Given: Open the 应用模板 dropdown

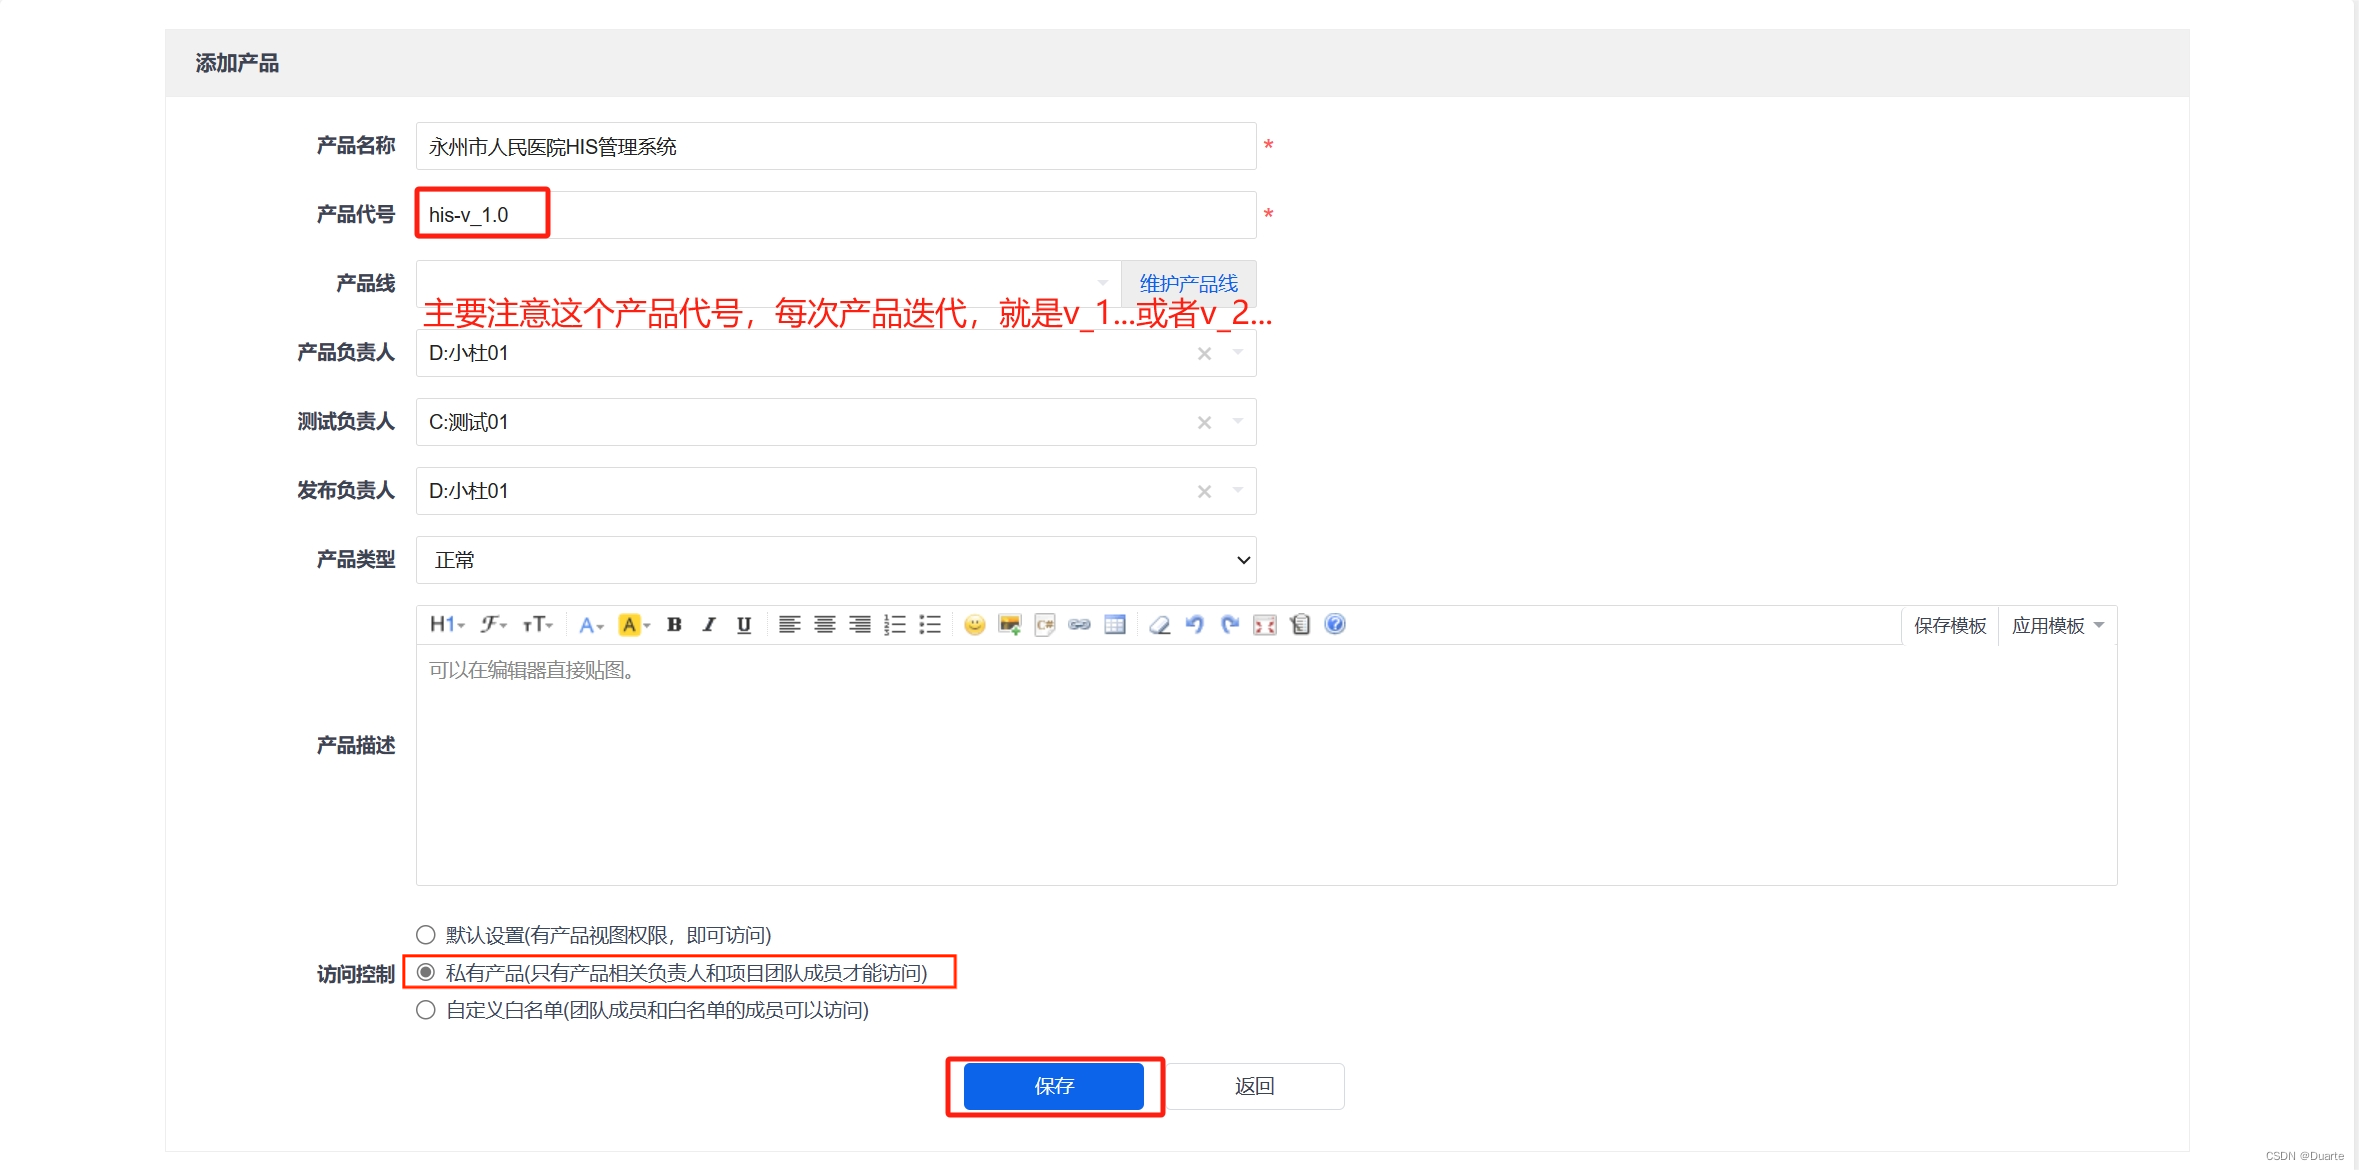Looking at the screenshot, I should tap(2057, 625).
